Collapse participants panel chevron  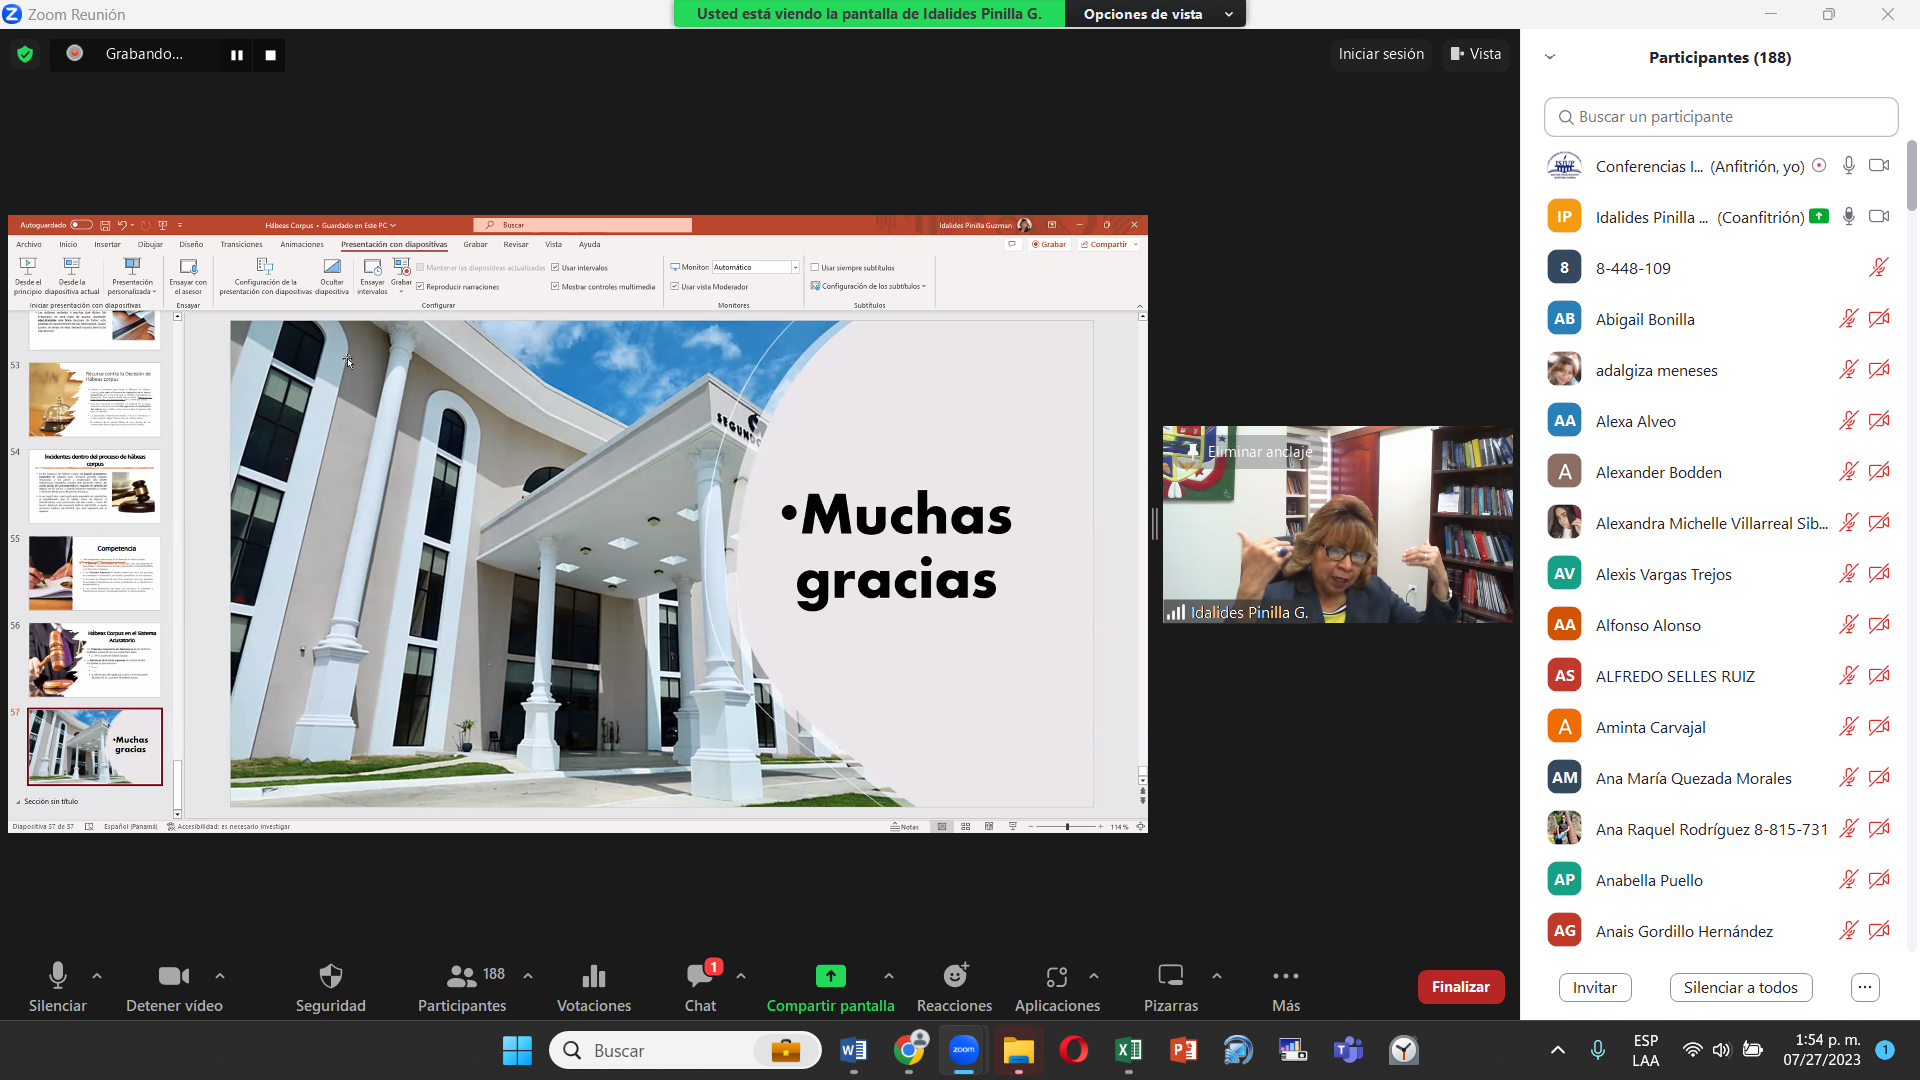coord(1550,57)
